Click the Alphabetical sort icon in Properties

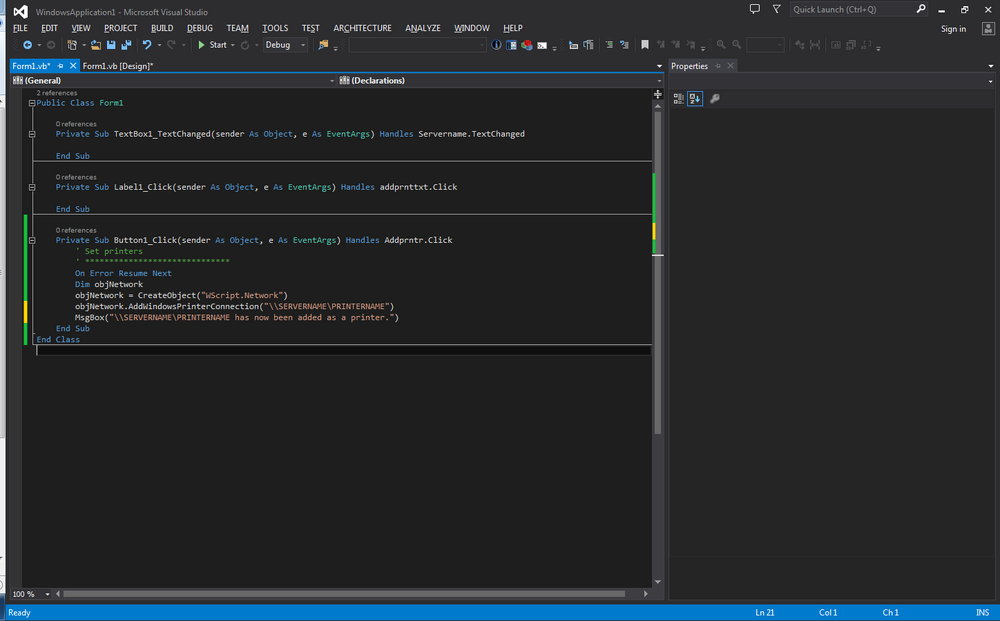pyautogui.click(x=695, y=99)
